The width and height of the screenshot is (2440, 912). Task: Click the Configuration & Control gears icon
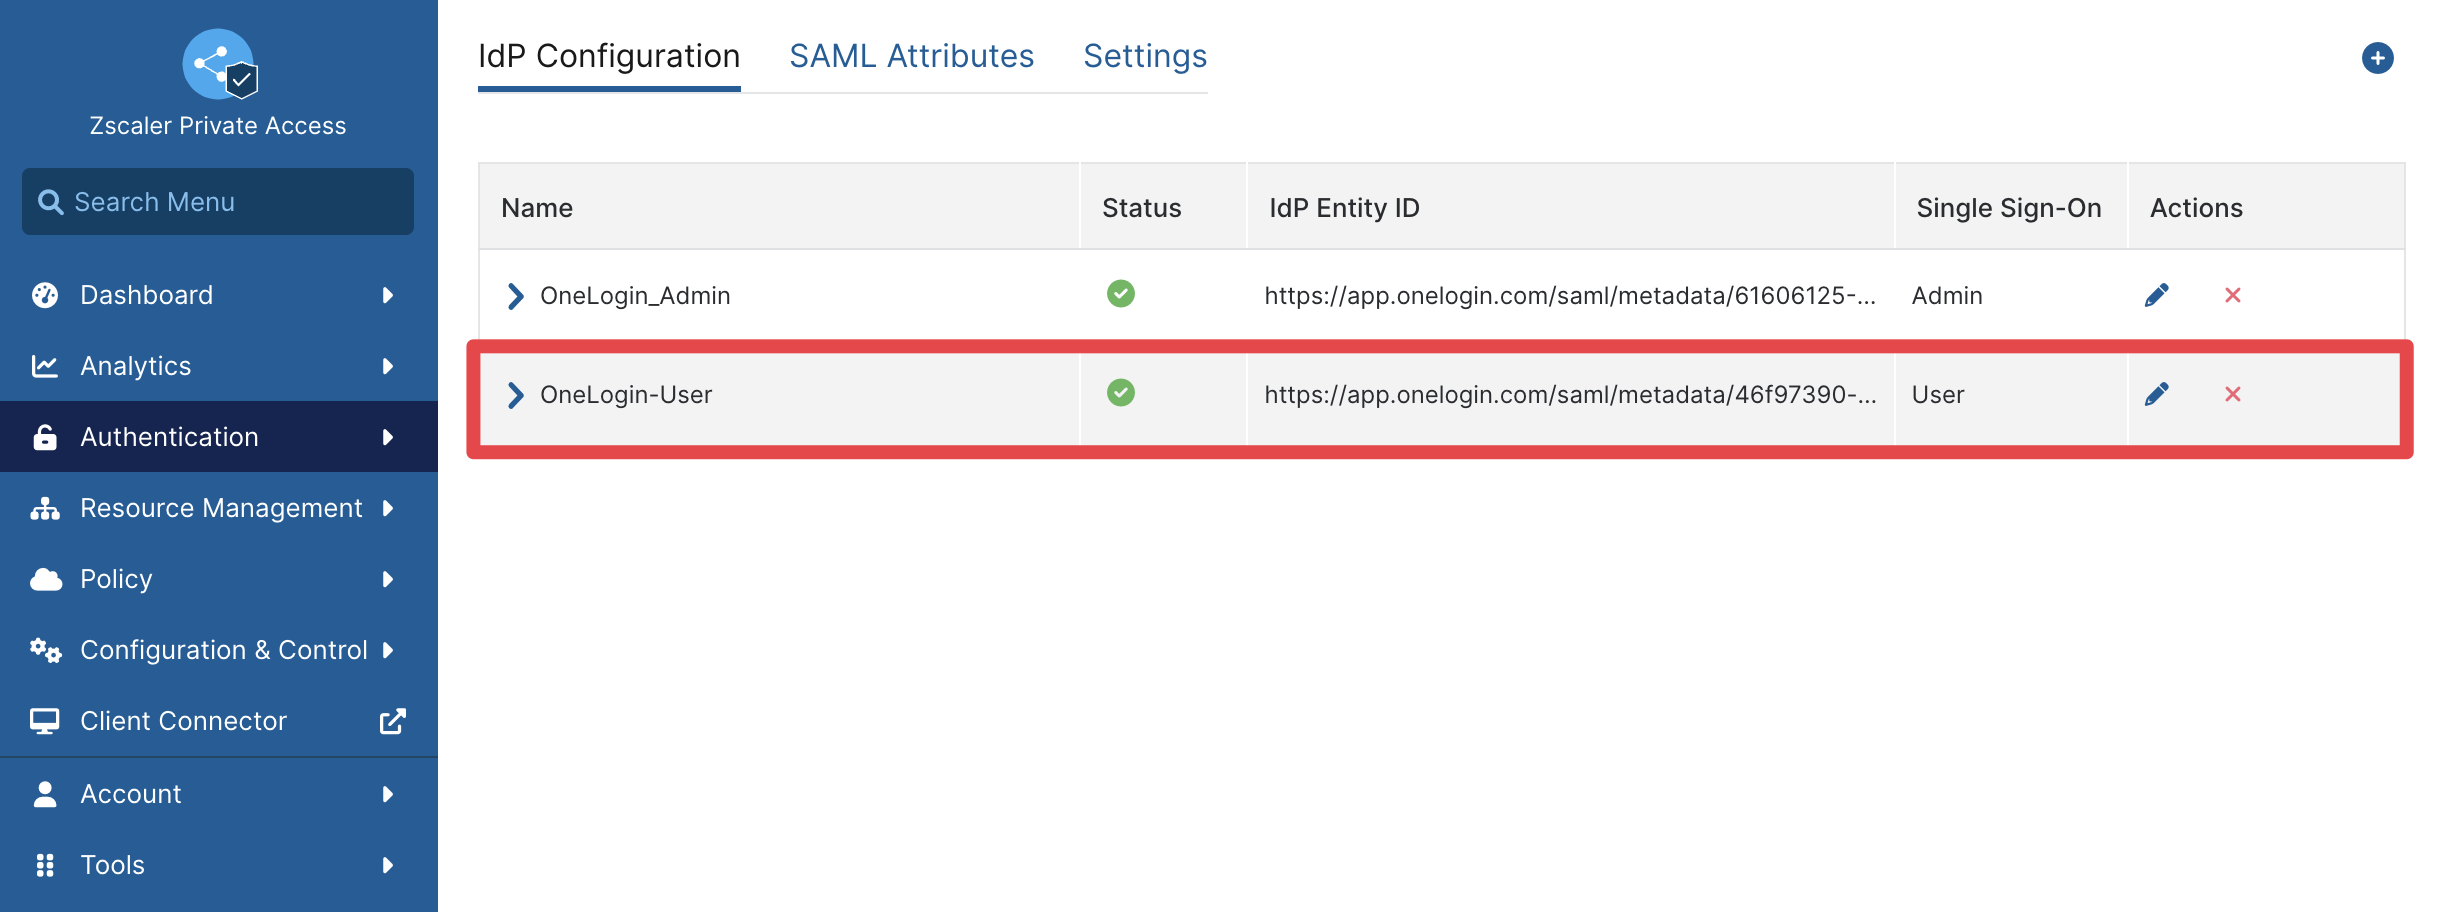45,650
